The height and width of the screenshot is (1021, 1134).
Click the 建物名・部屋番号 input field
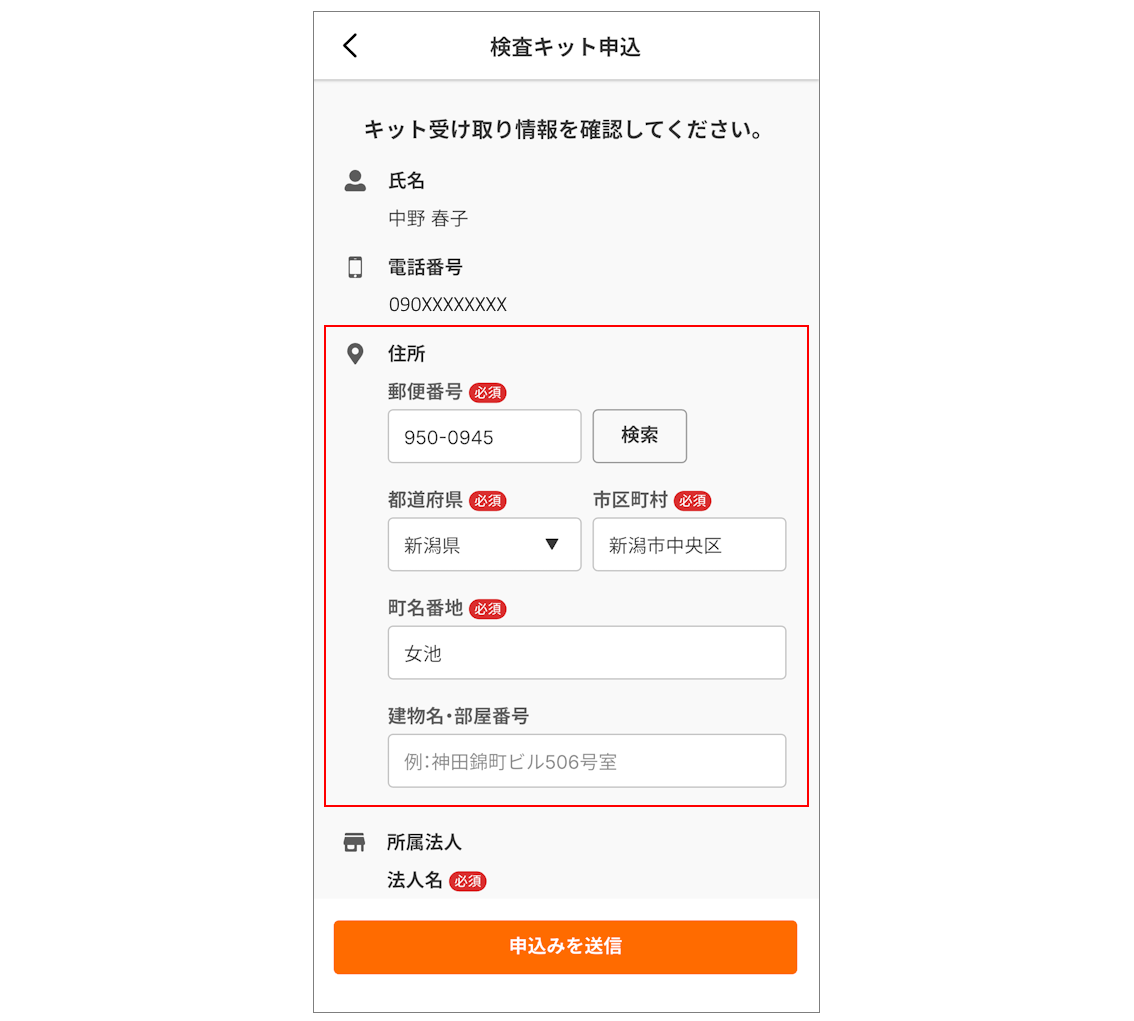click(586, 761)
